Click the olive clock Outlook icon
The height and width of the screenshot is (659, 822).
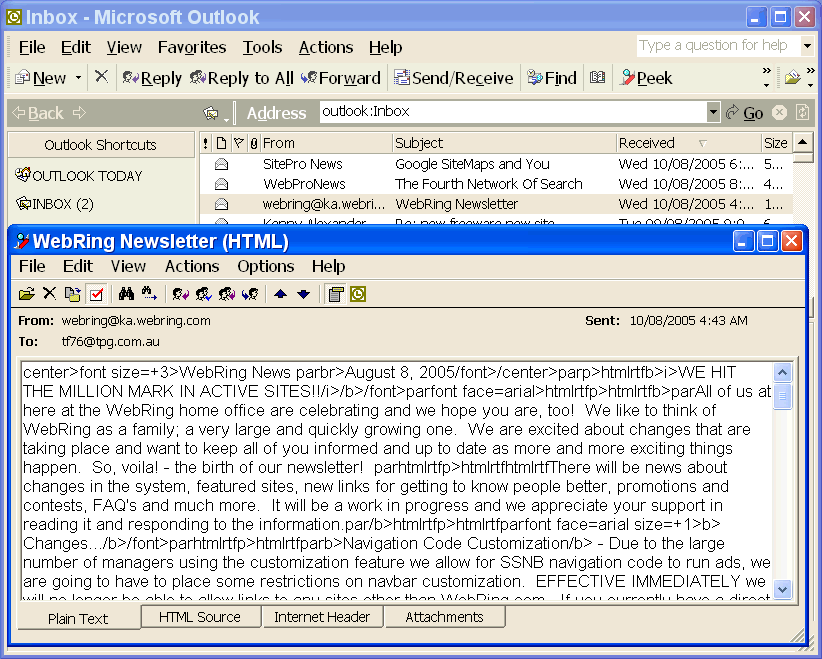pyautogui.click(x=358, y=294)
